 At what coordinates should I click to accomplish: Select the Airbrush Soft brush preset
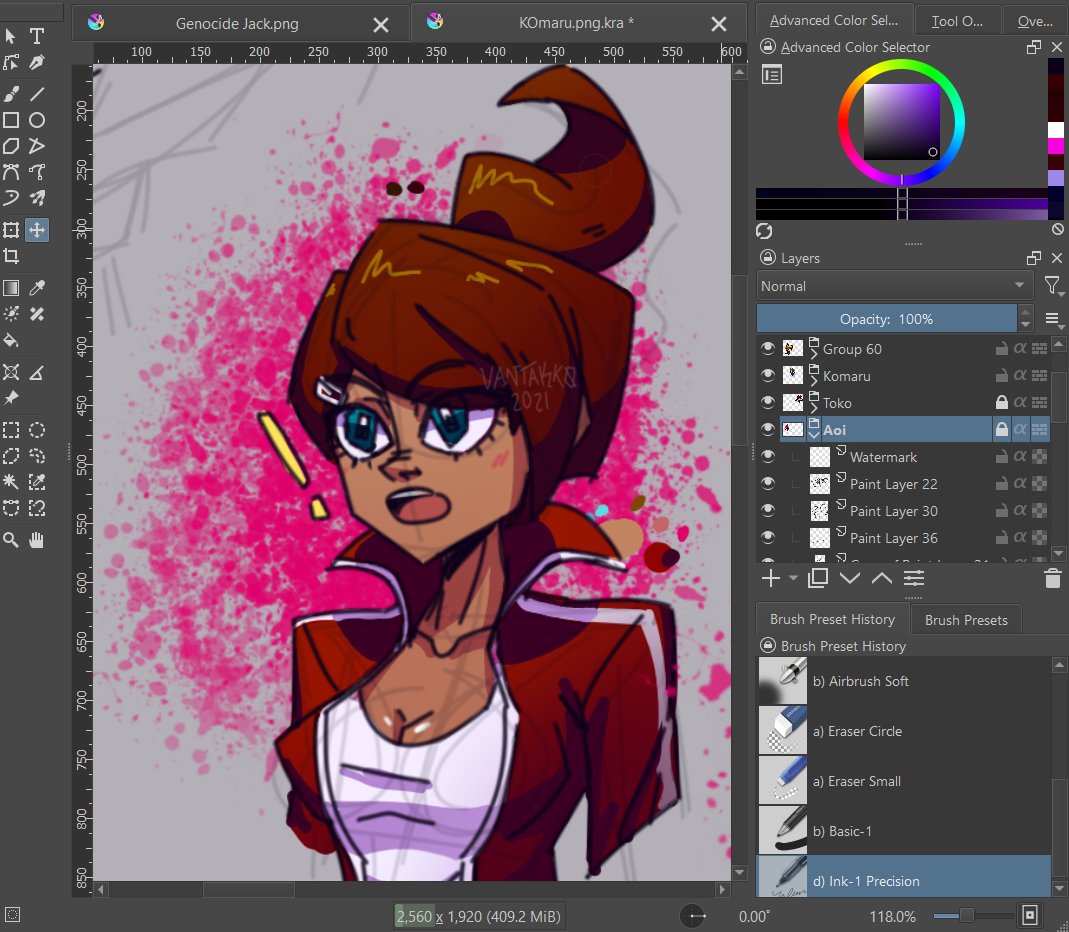point(904,680)
